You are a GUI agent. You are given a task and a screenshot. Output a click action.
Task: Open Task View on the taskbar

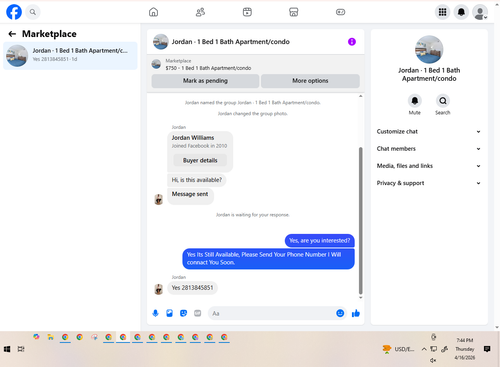21,349
